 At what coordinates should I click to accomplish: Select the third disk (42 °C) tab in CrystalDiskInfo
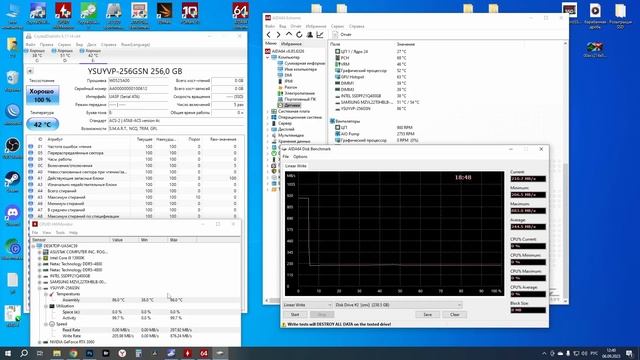tap(93, 55)
